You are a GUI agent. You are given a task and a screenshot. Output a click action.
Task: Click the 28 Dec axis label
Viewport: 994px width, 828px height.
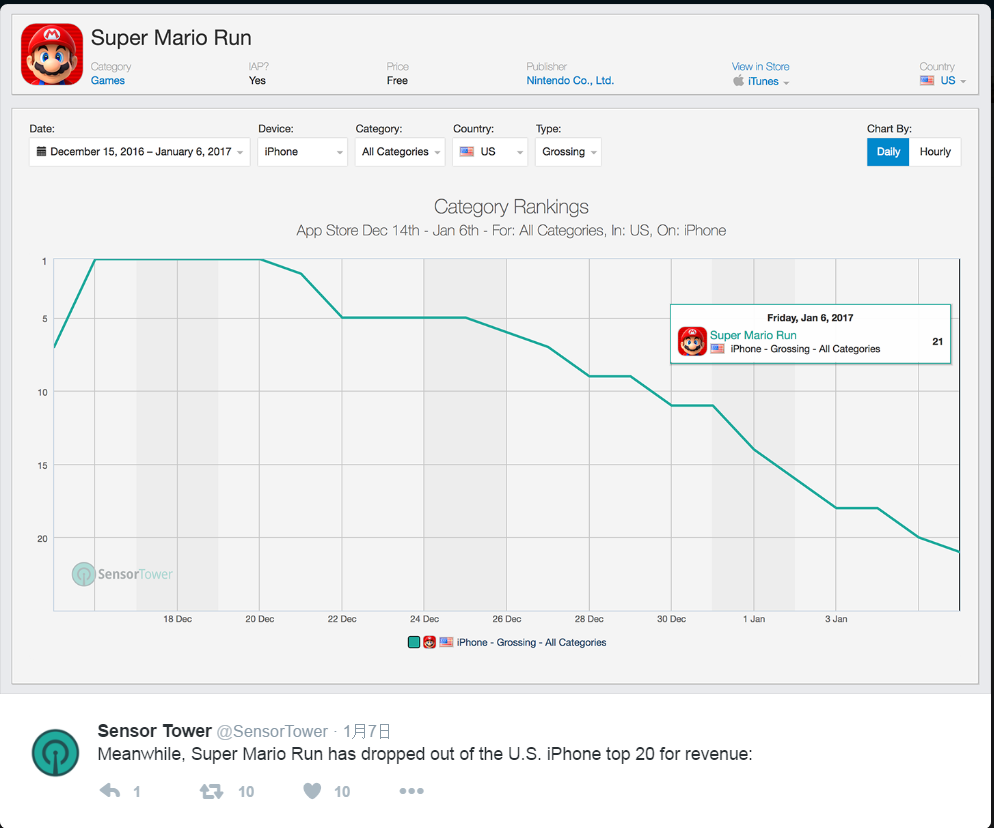coord(589,619)
